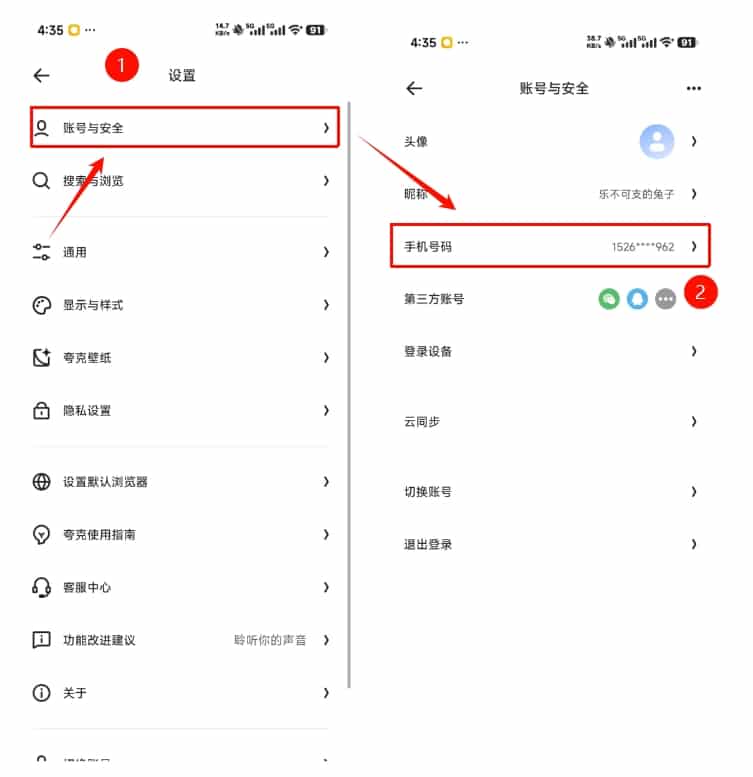Open the three-dot more menu
Viewport: 753px width, 777px height.
point(694,89)
